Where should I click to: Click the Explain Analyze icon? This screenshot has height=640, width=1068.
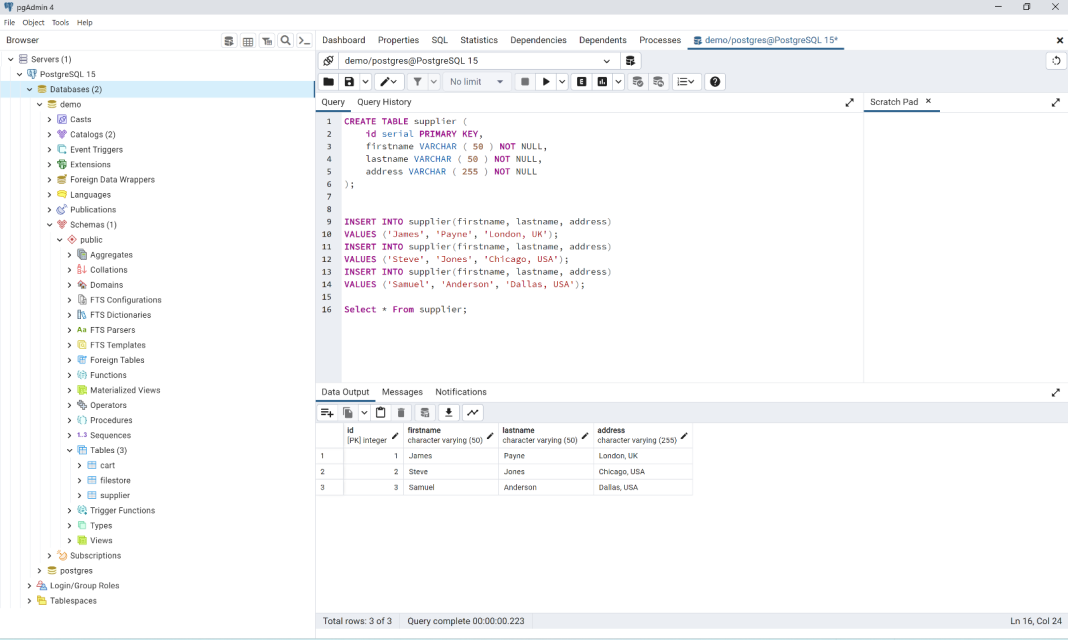[x=601, y=81]
